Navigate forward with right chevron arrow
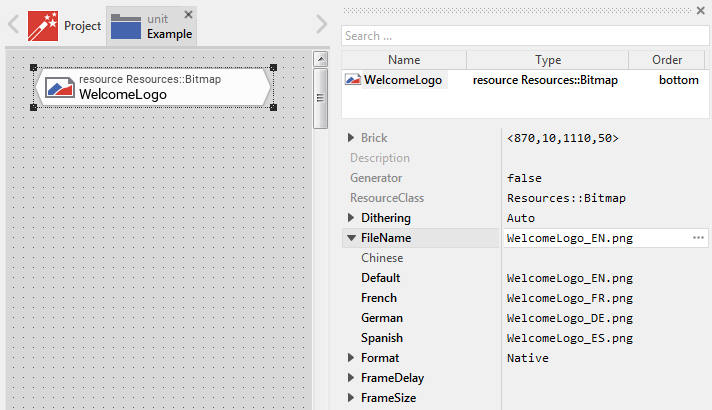The height and width of the screenshot is (410, 712). point(321,25)
